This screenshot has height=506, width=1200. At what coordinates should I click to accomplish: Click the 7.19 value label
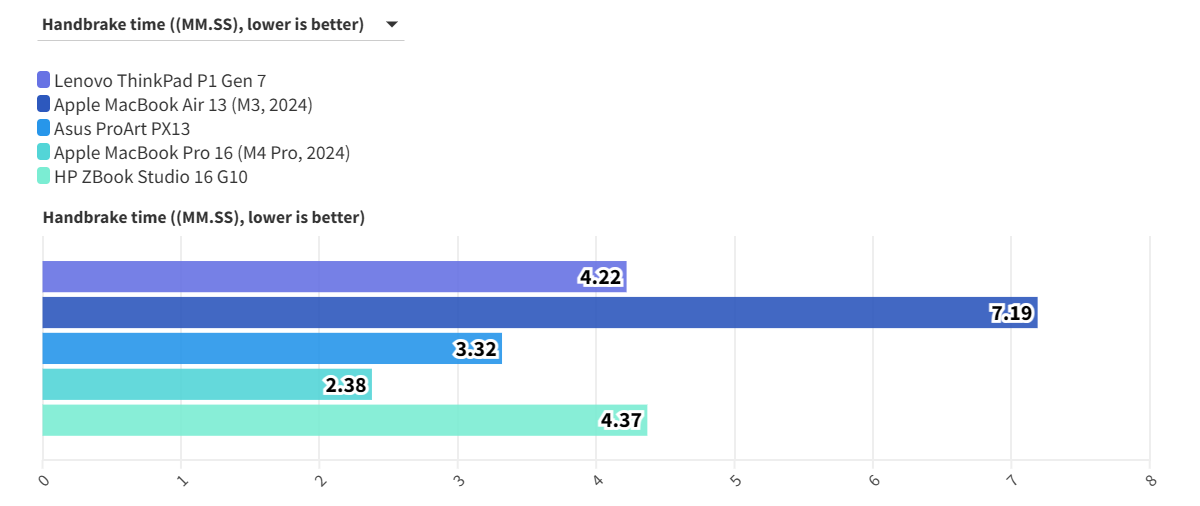(1012, 313)
